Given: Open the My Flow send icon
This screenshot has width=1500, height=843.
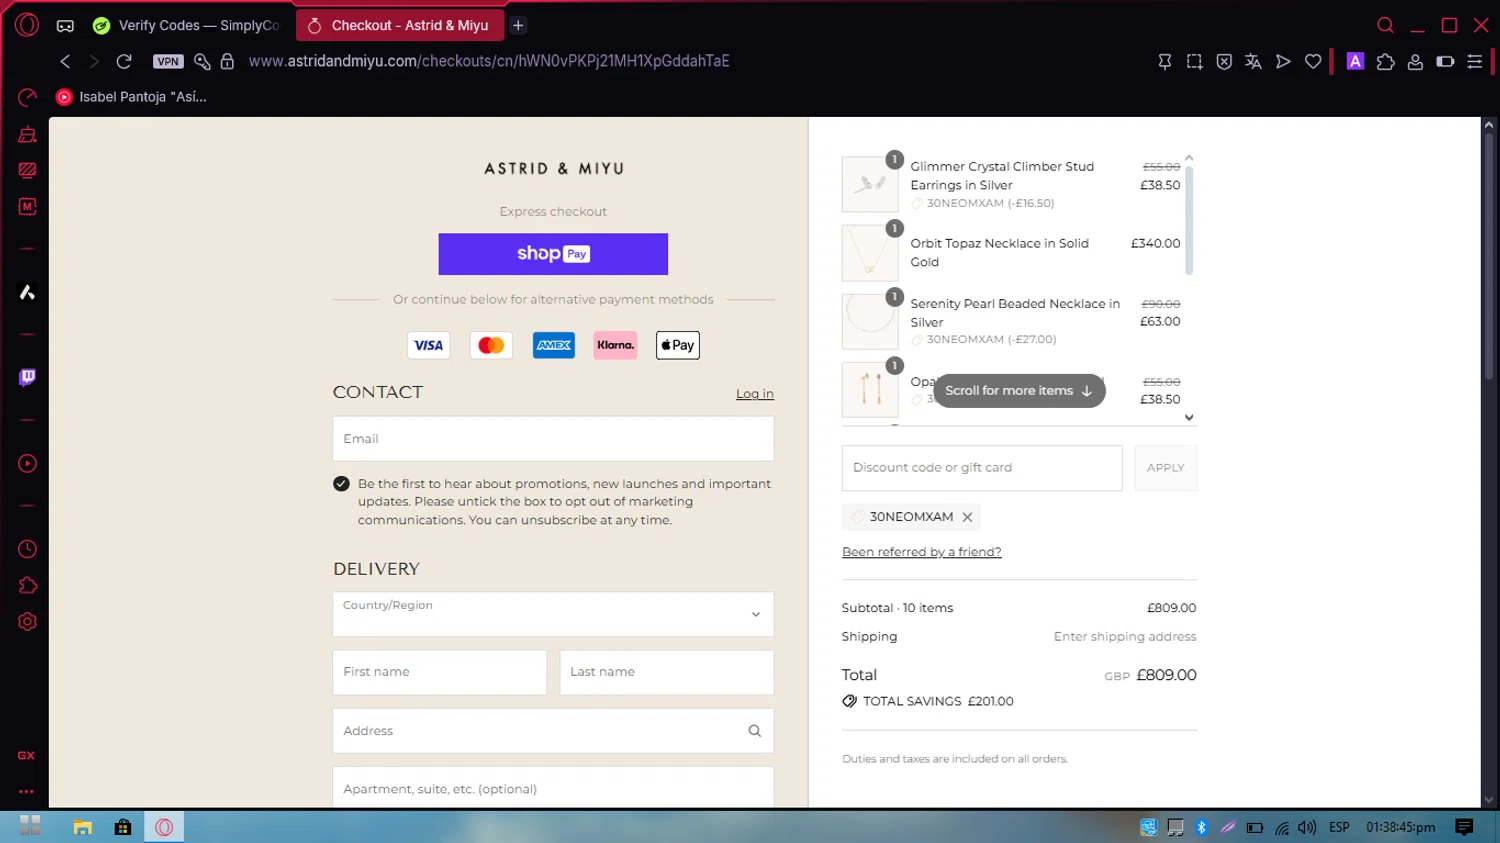Looking at the screenshot, I should [1283, 62].
